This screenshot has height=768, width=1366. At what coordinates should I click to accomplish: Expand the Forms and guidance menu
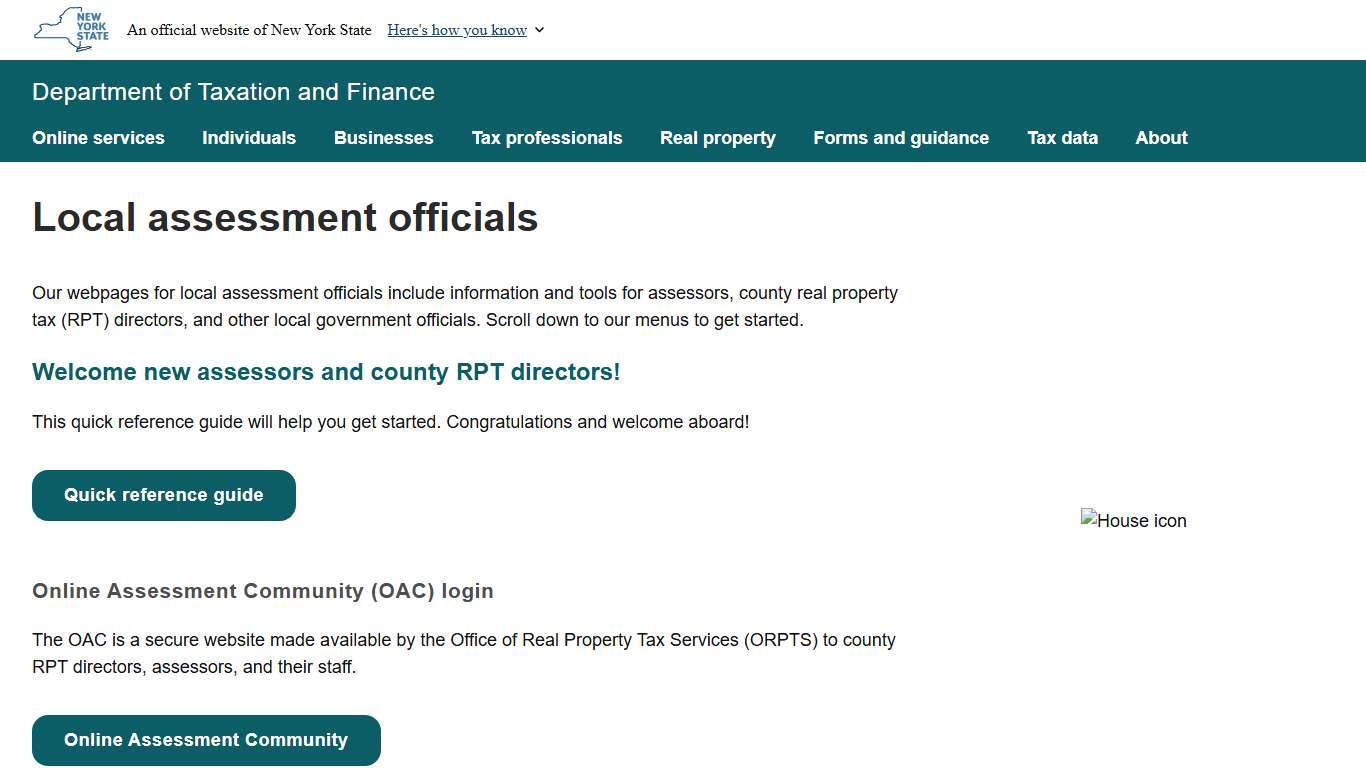[901, 138]
